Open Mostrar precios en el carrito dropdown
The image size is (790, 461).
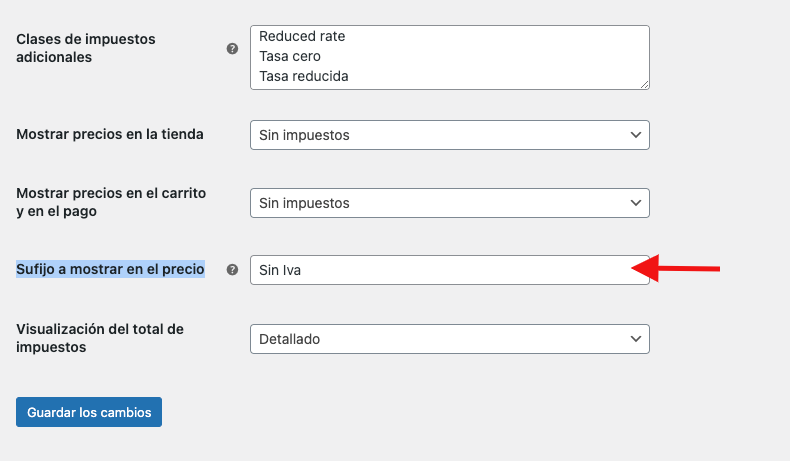click(450, 203)
